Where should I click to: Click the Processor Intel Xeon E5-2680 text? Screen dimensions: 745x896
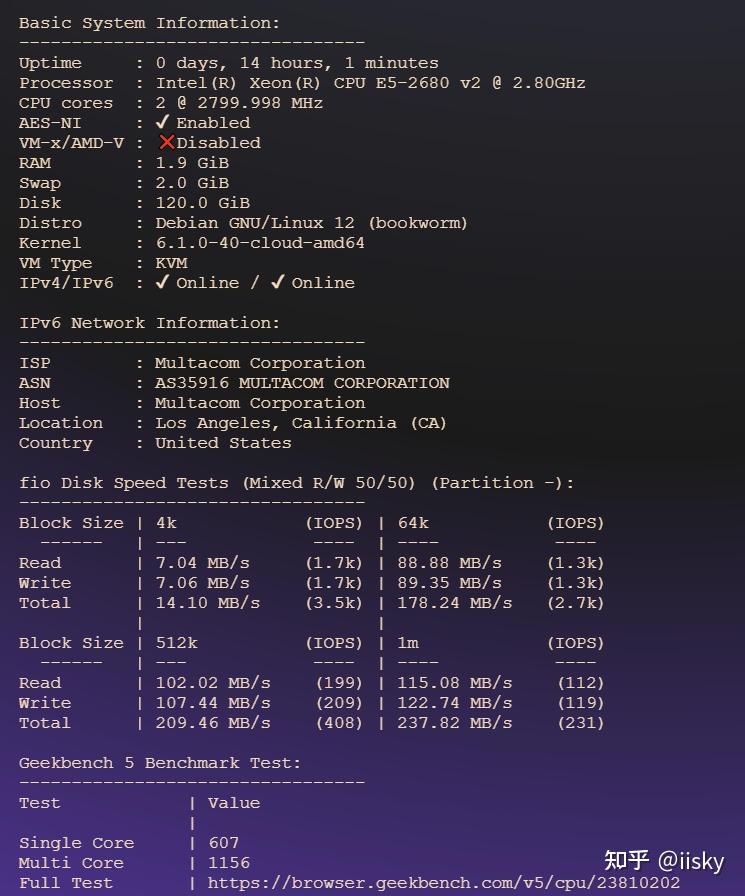pyautogui.click(x=370, y=83)
